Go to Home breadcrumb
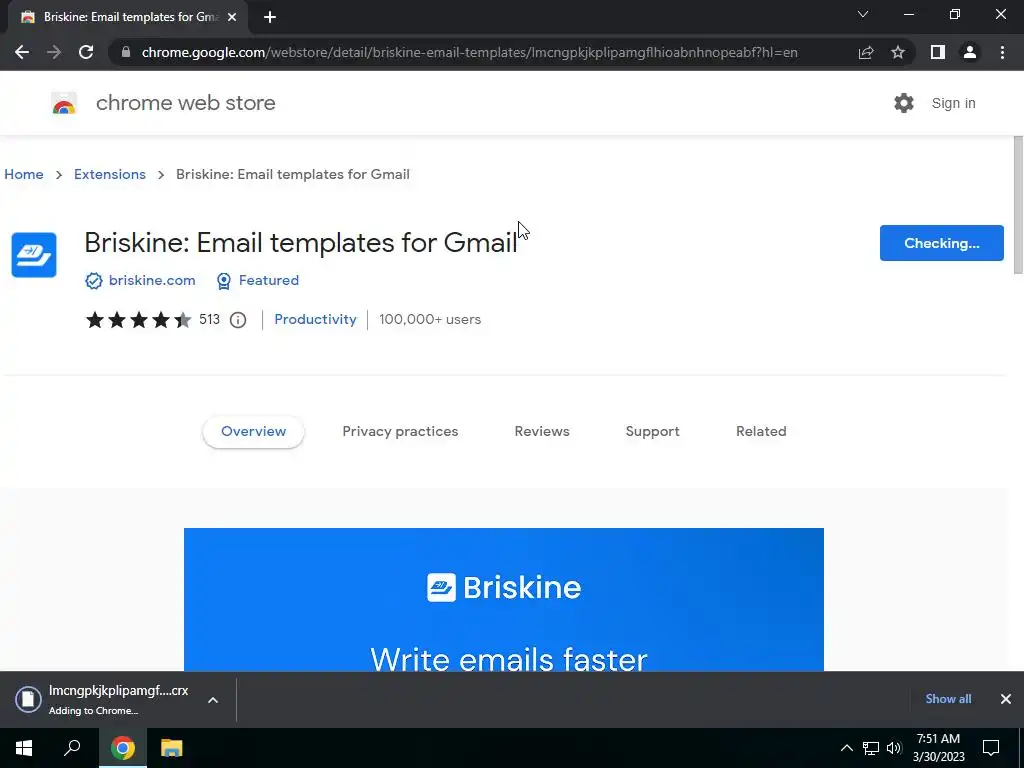 pyautogui.click(x=24, y=174)
